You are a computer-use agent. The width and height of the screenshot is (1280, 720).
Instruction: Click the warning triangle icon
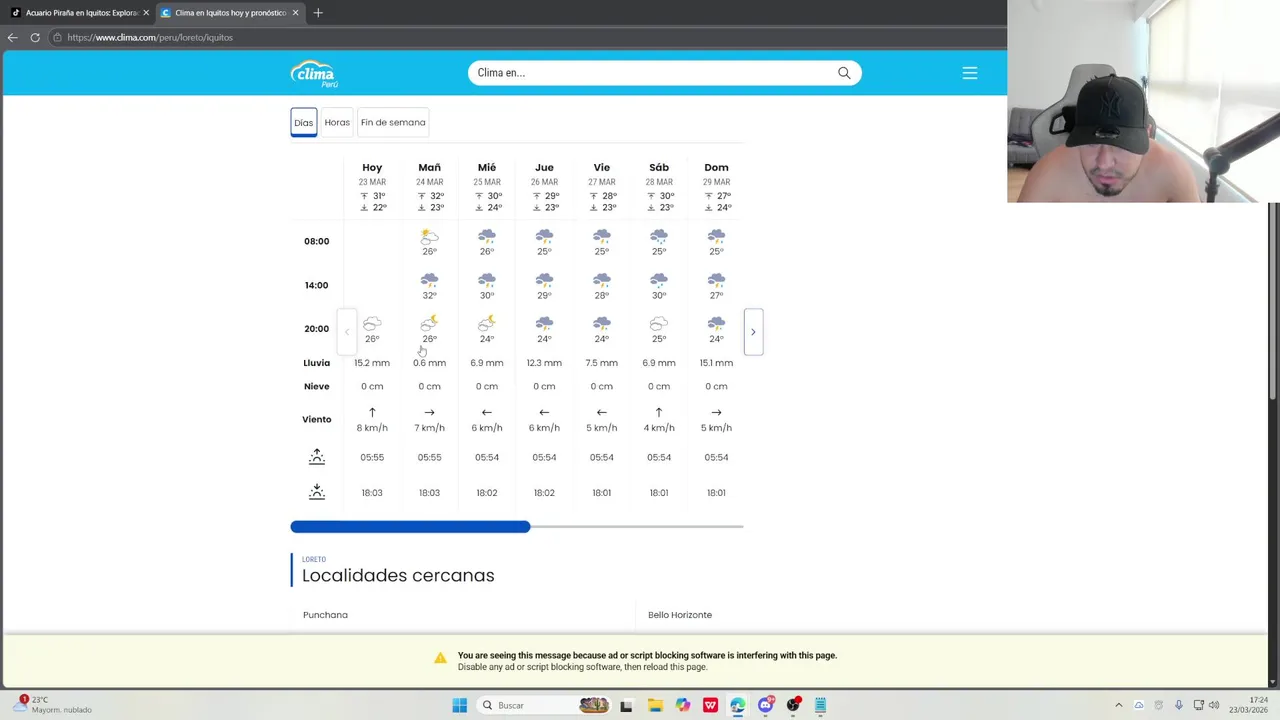[440, 658]
